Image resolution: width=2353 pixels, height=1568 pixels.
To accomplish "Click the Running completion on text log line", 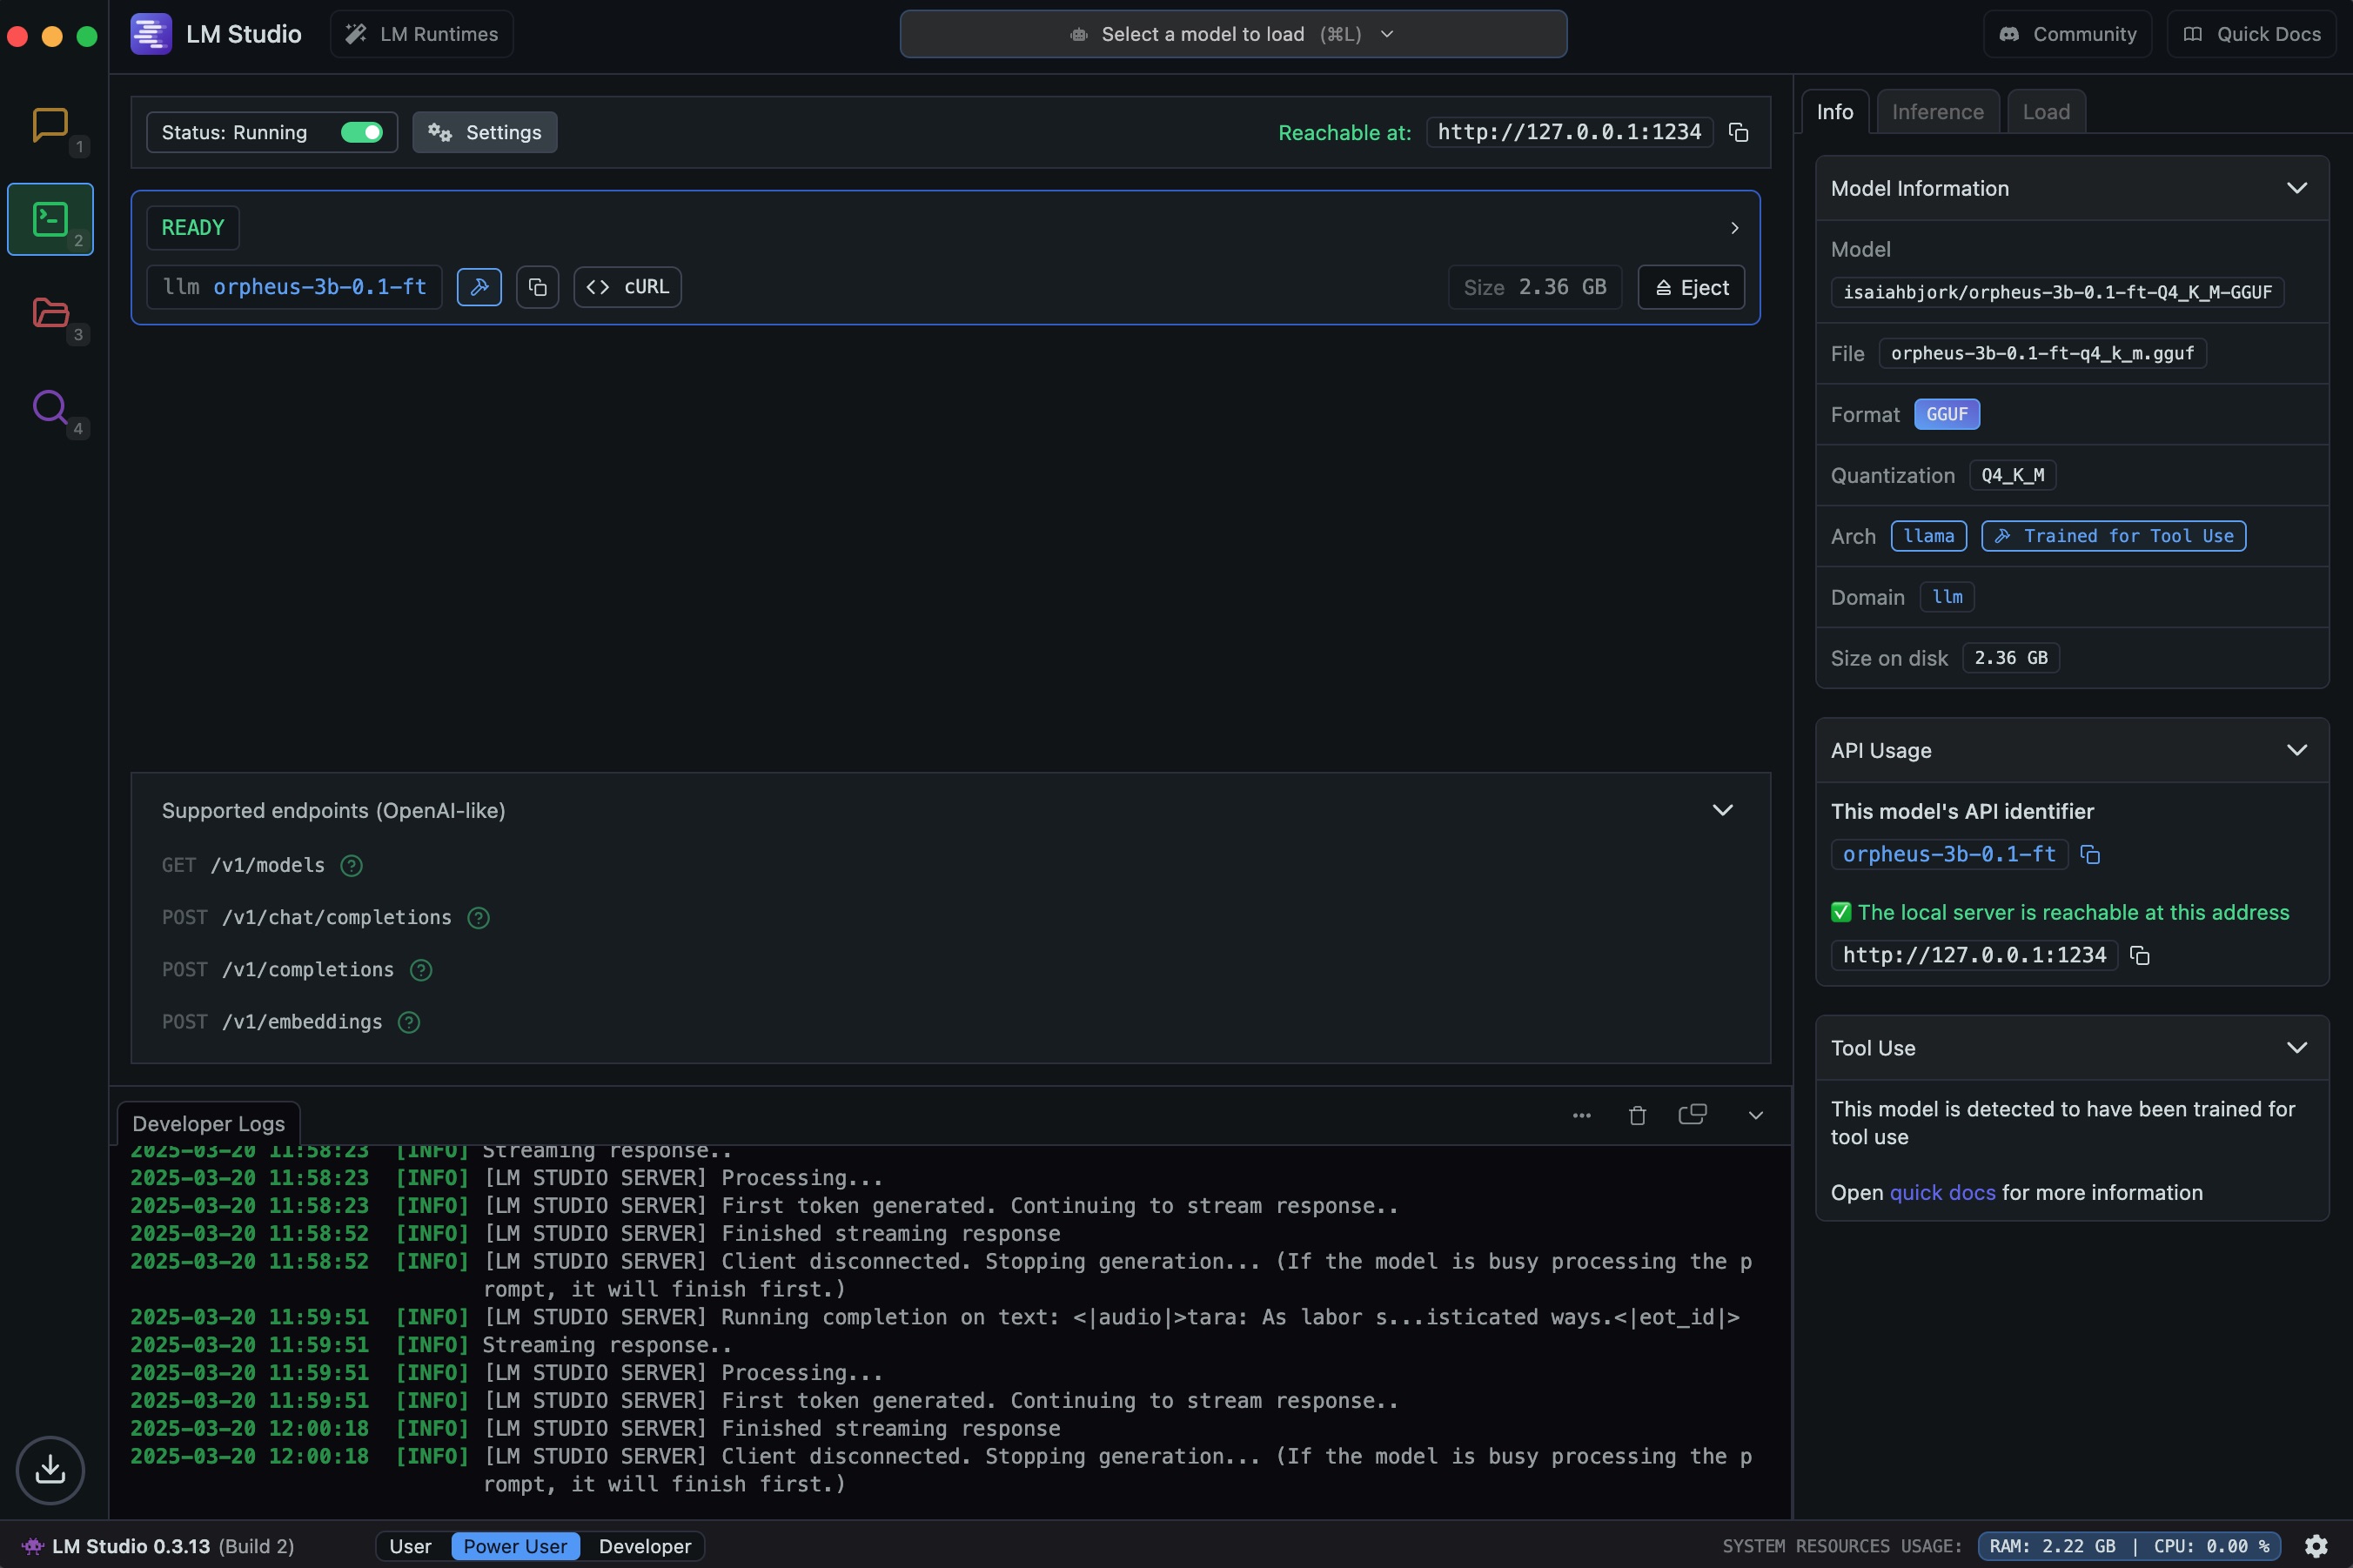I will click(x=935, y=1317).
